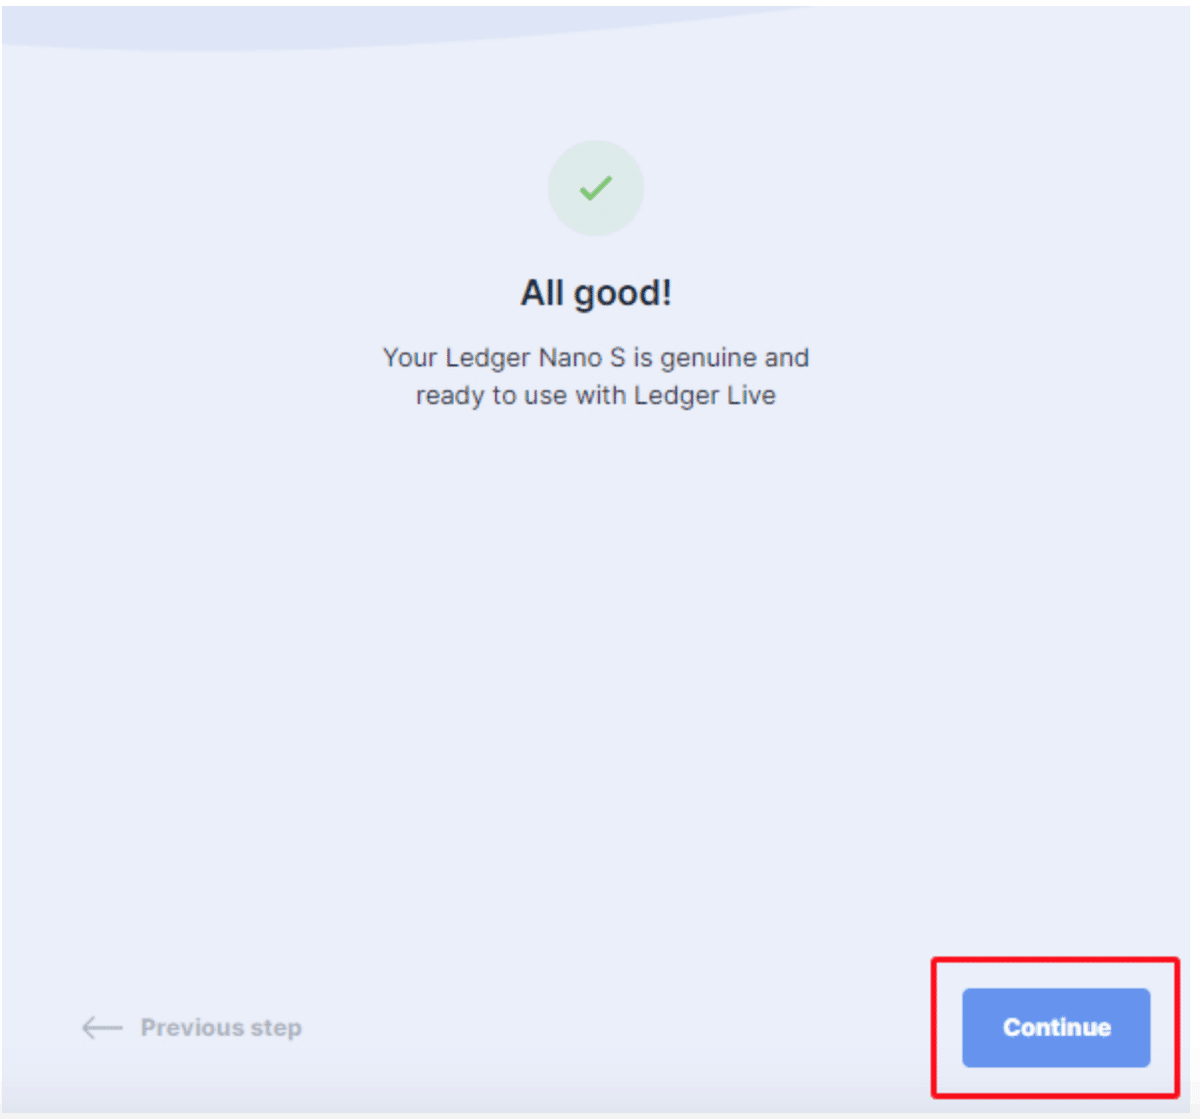
Task: Click 'ready to use with Ledger Live' line
Action: 596,396
